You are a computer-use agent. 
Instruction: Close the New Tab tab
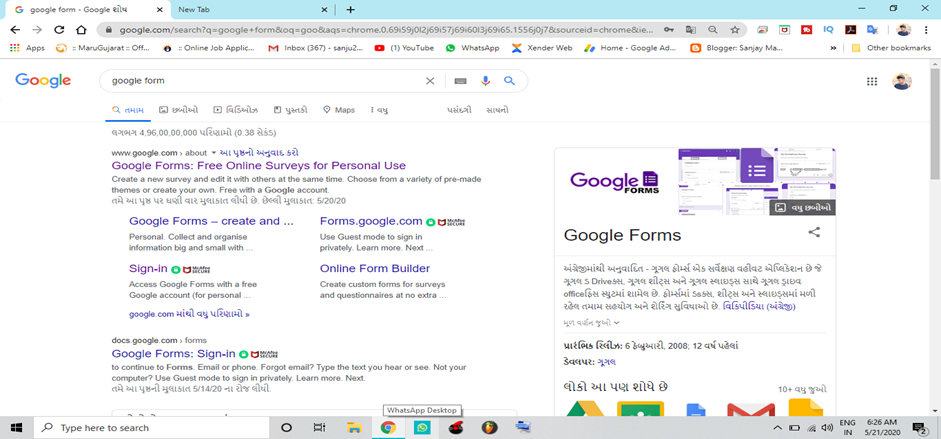point(324,10)
